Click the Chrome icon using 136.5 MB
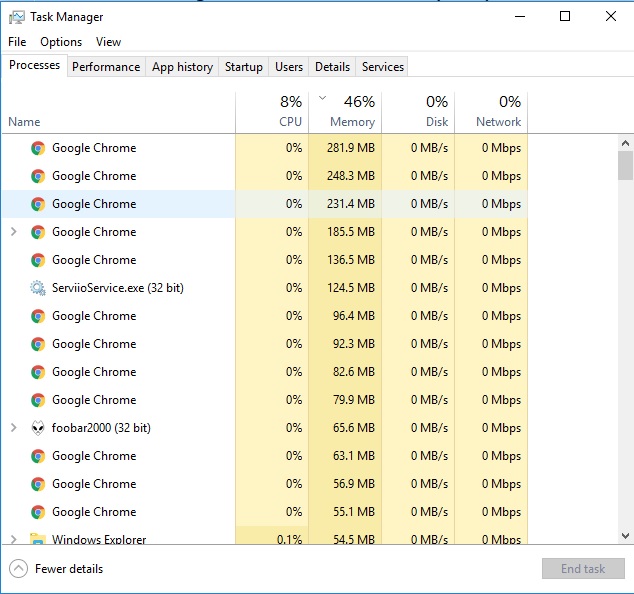Viewport: 634px width, 594px height. pyautogui.click(x=38, y=260)
